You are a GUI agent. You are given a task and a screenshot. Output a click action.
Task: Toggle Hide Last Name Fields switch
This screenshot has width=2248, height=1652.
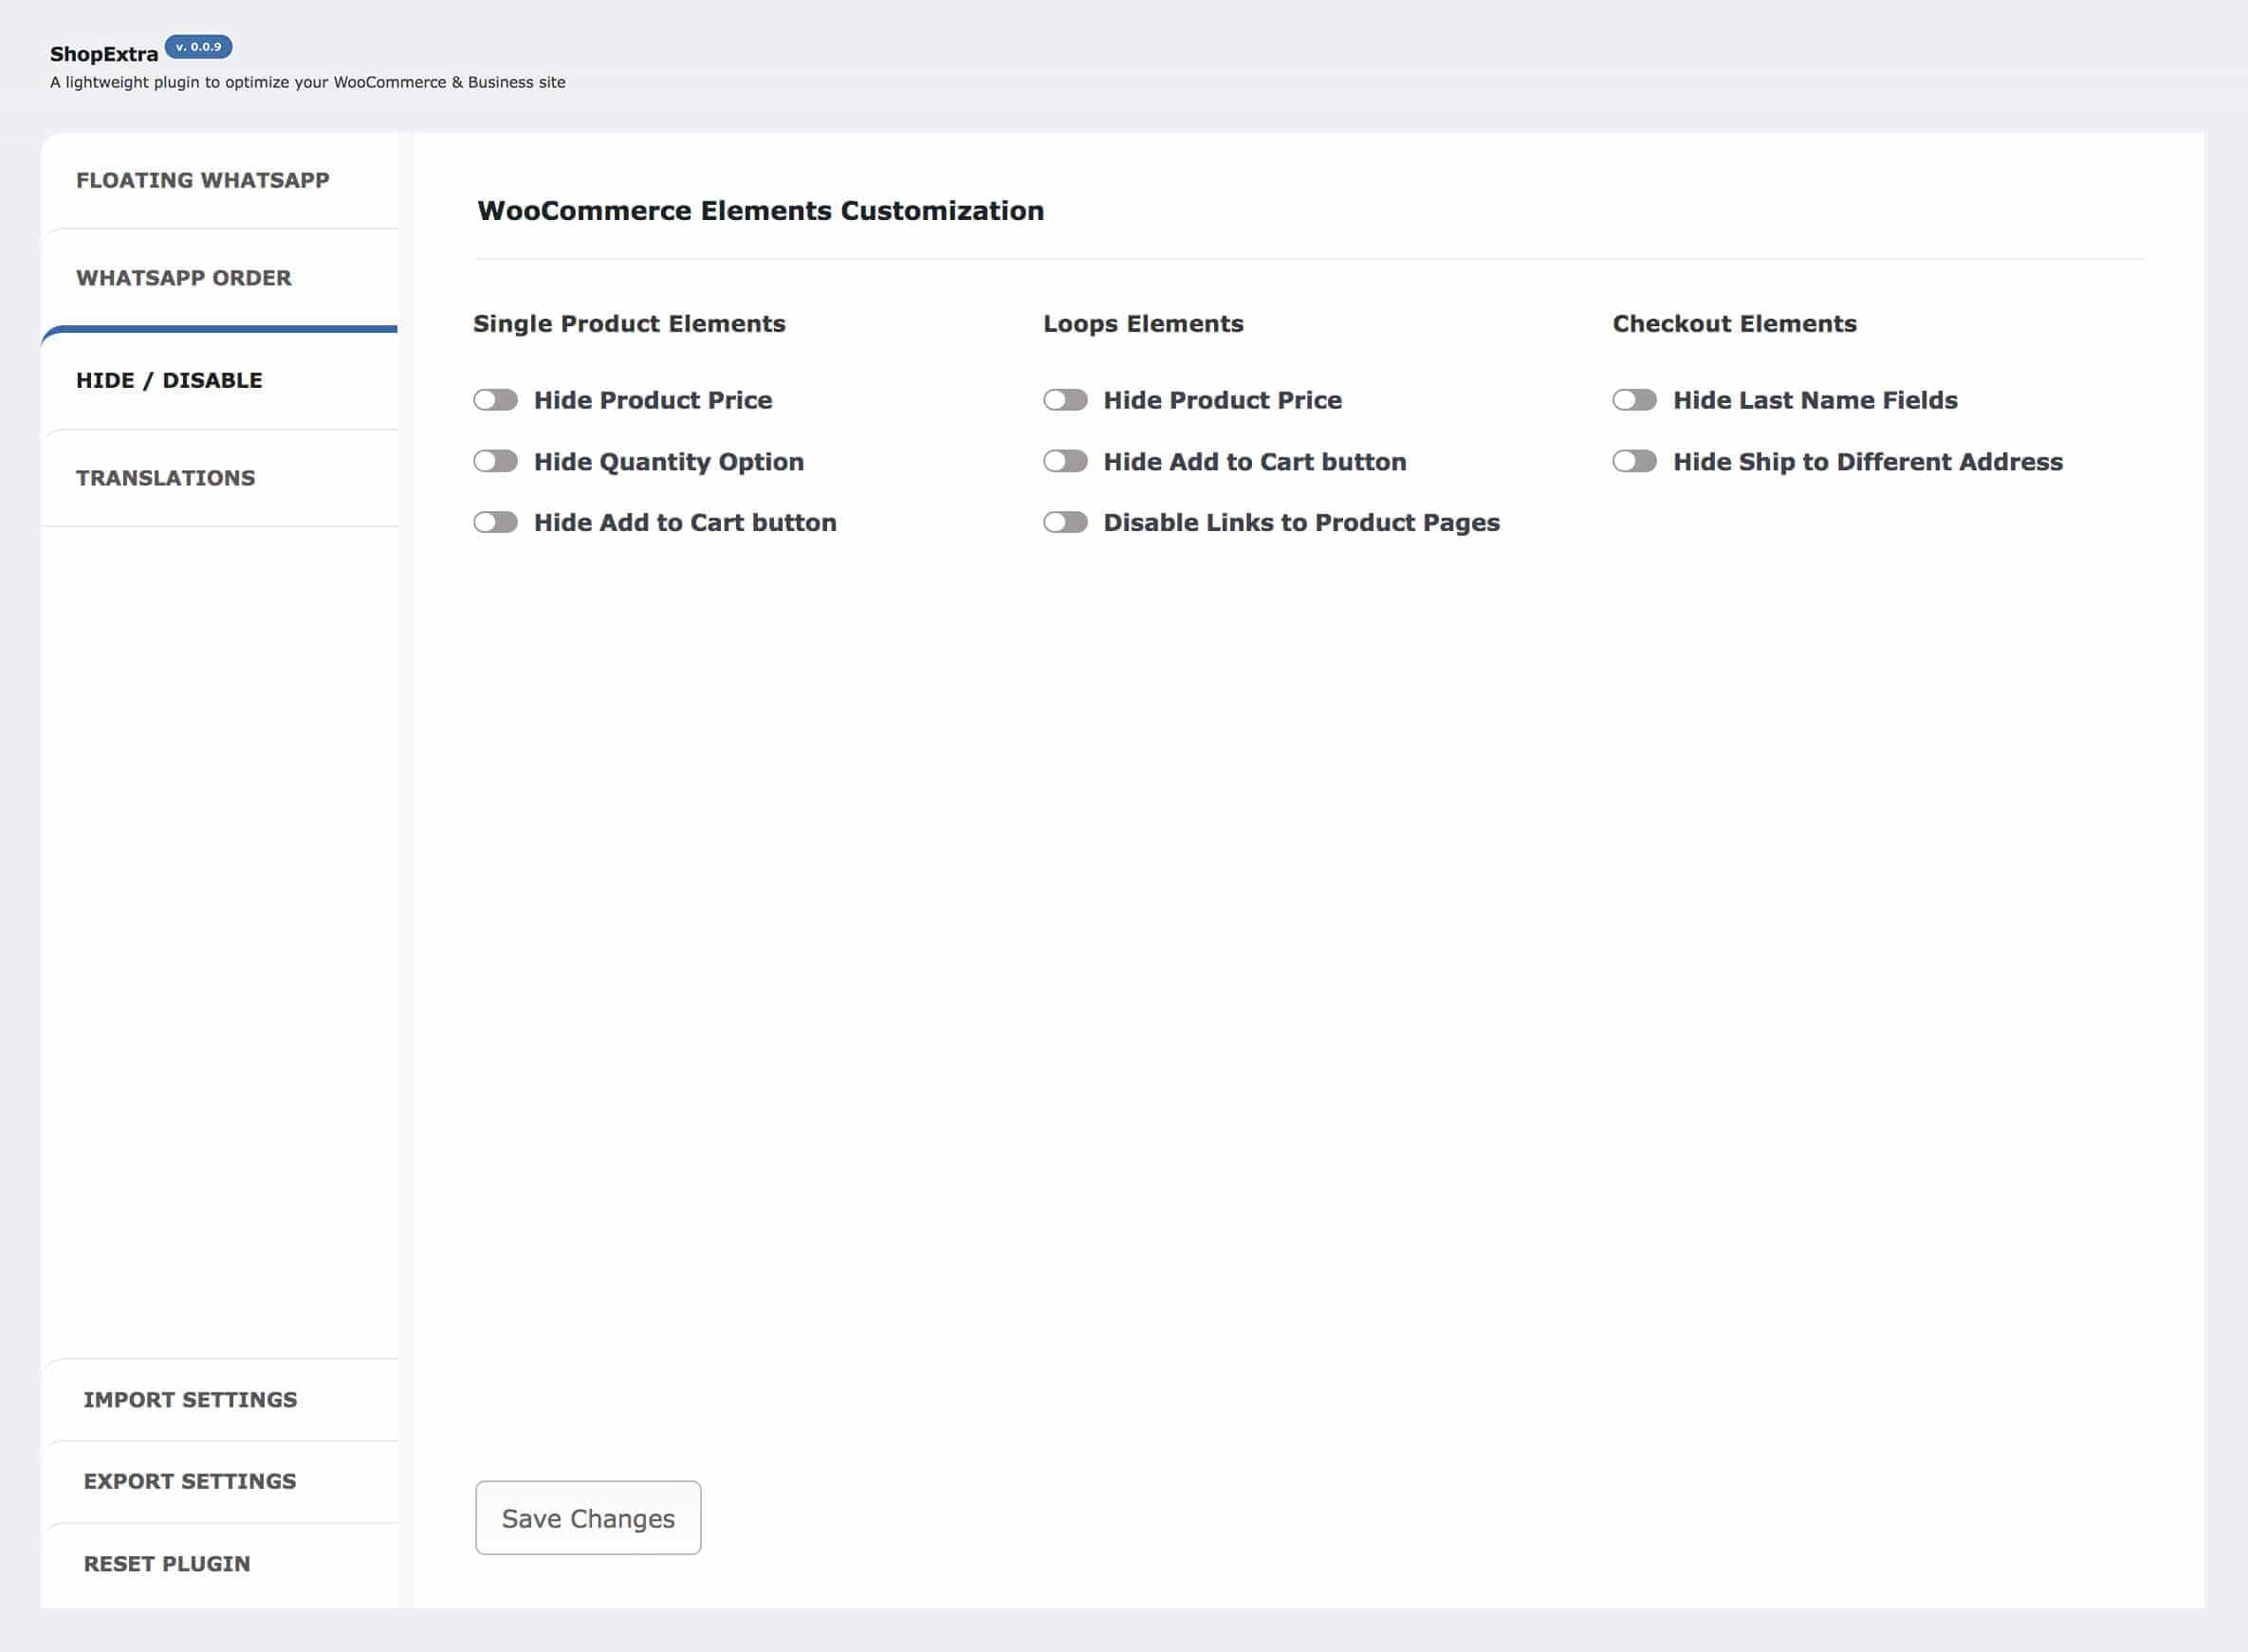tap(1634, 400)
